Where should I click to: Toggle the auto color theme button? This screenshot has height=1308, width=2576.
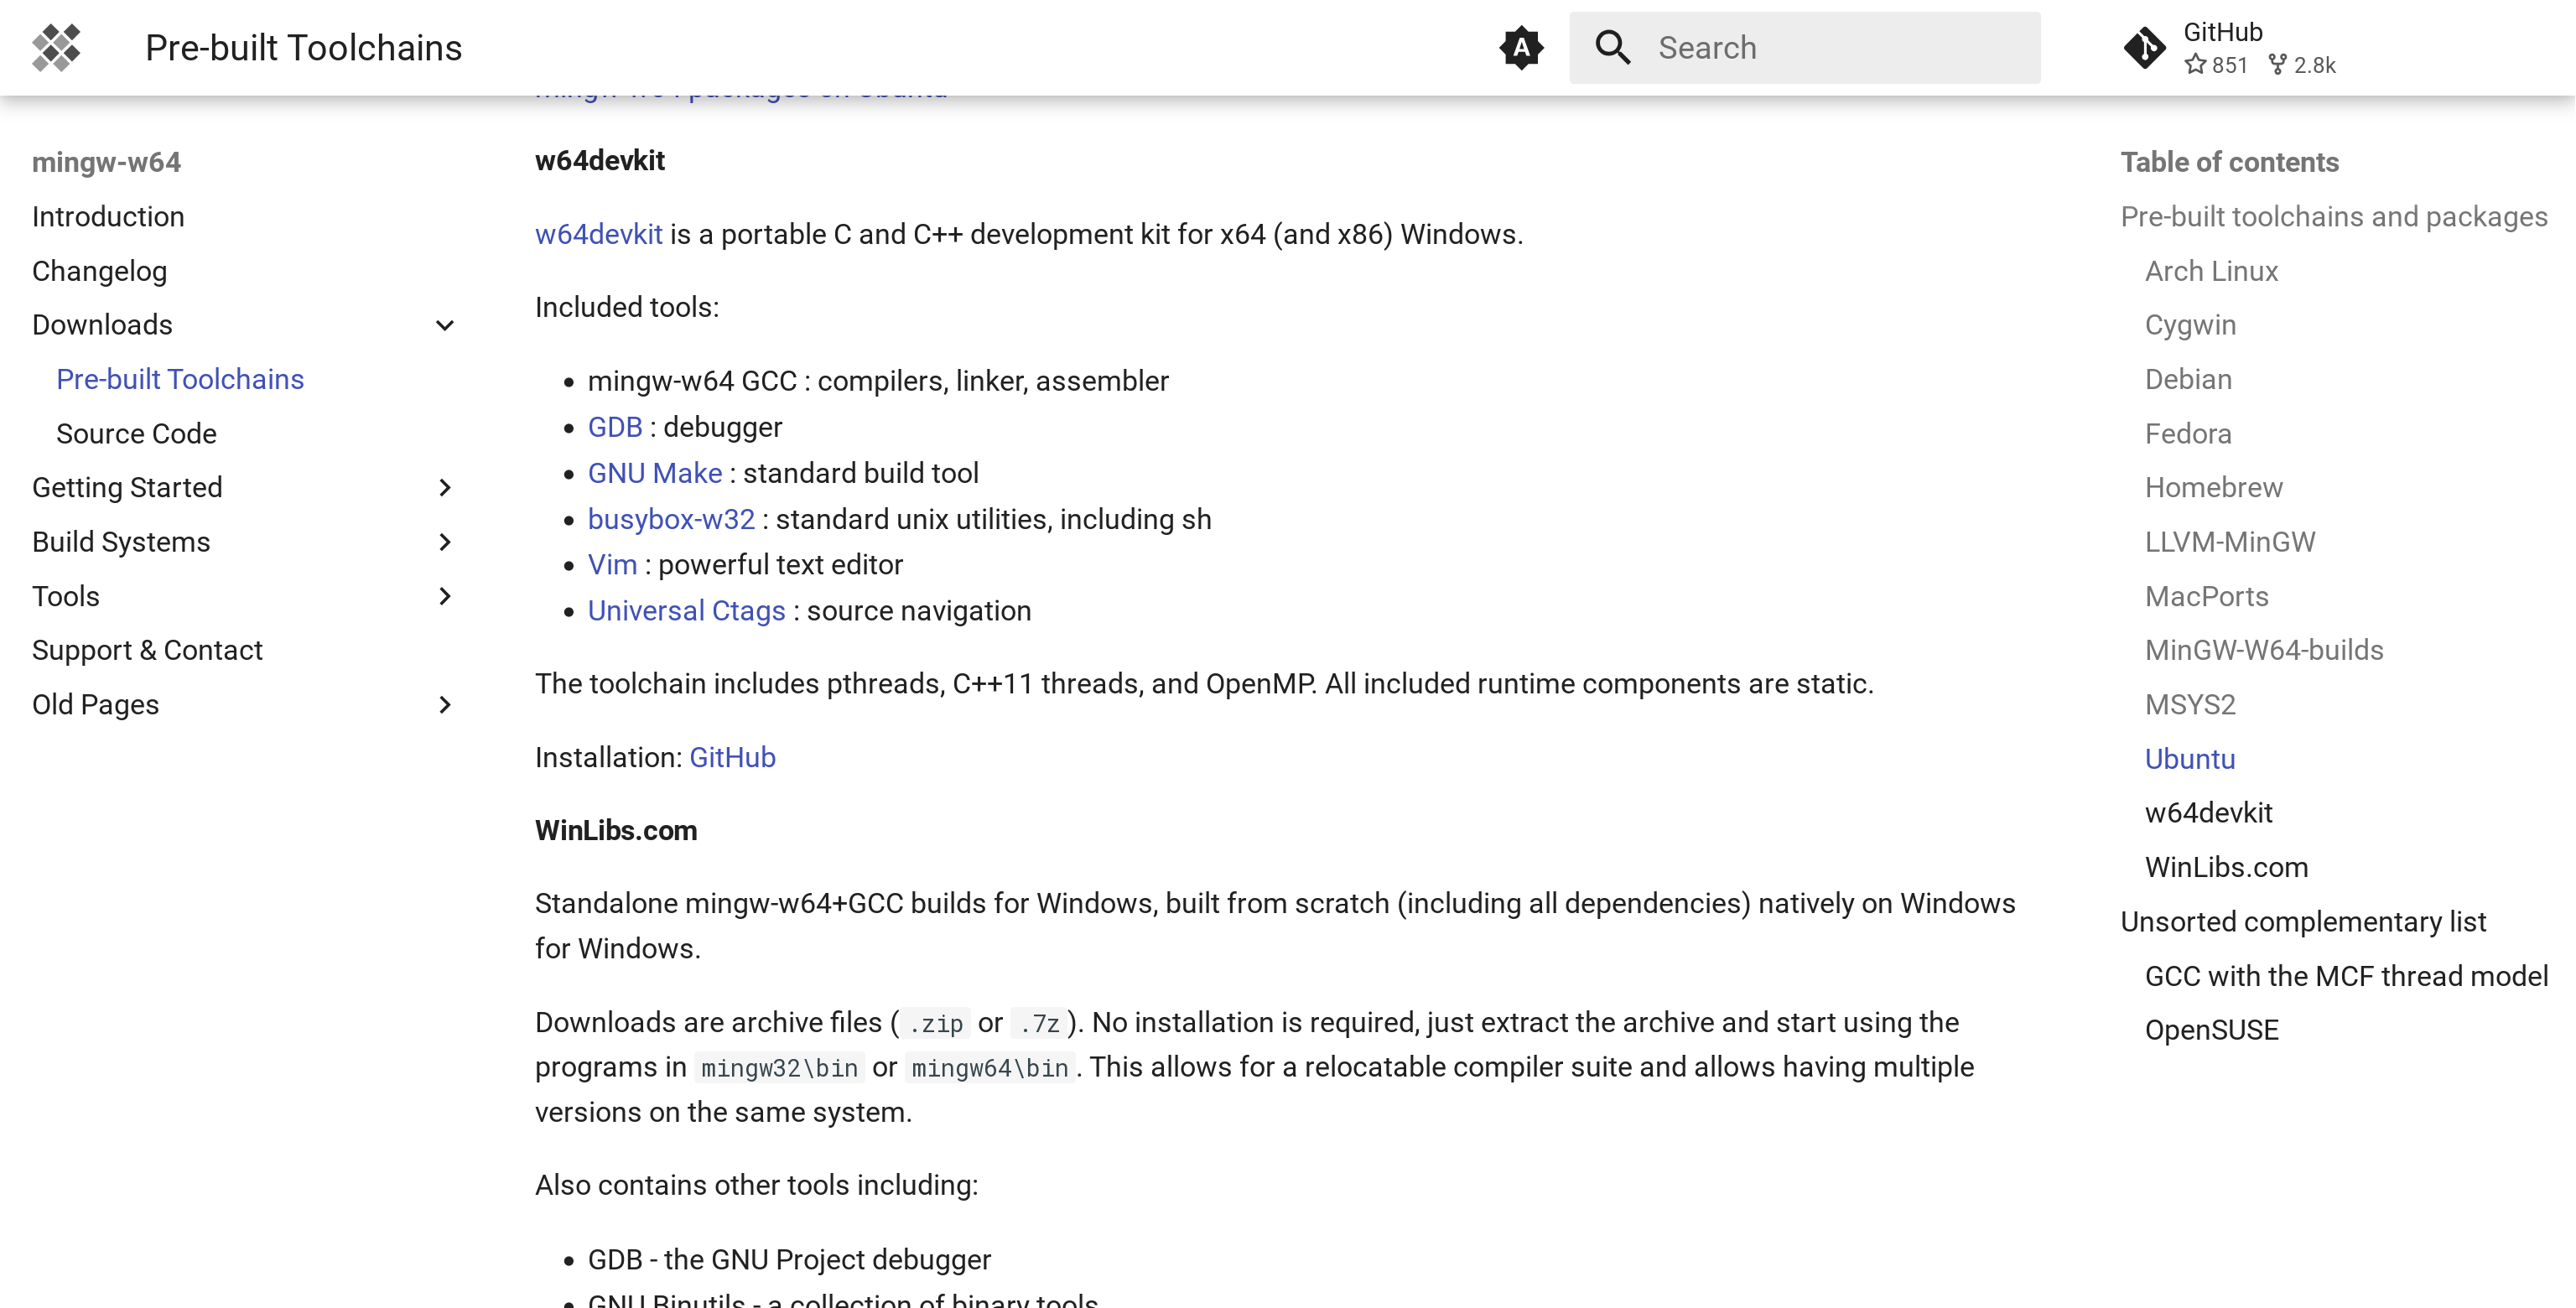[x=1521, y=47]
